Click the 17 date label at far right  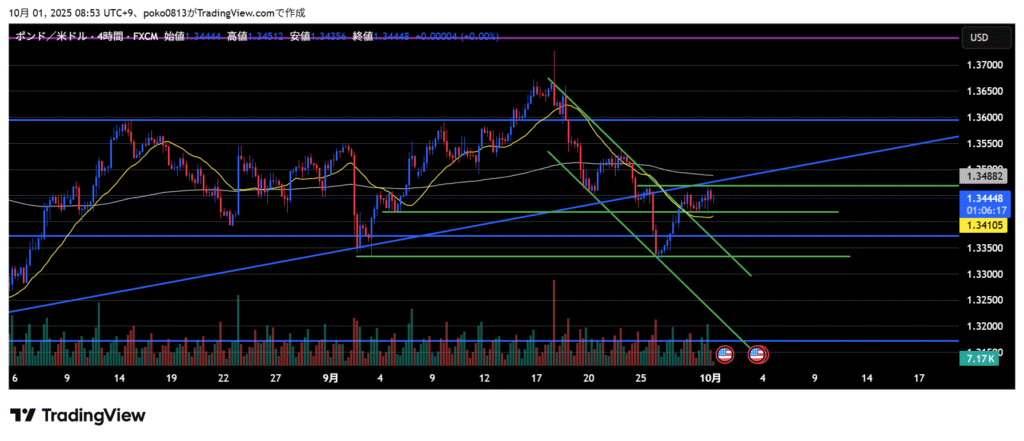point(919,379)
